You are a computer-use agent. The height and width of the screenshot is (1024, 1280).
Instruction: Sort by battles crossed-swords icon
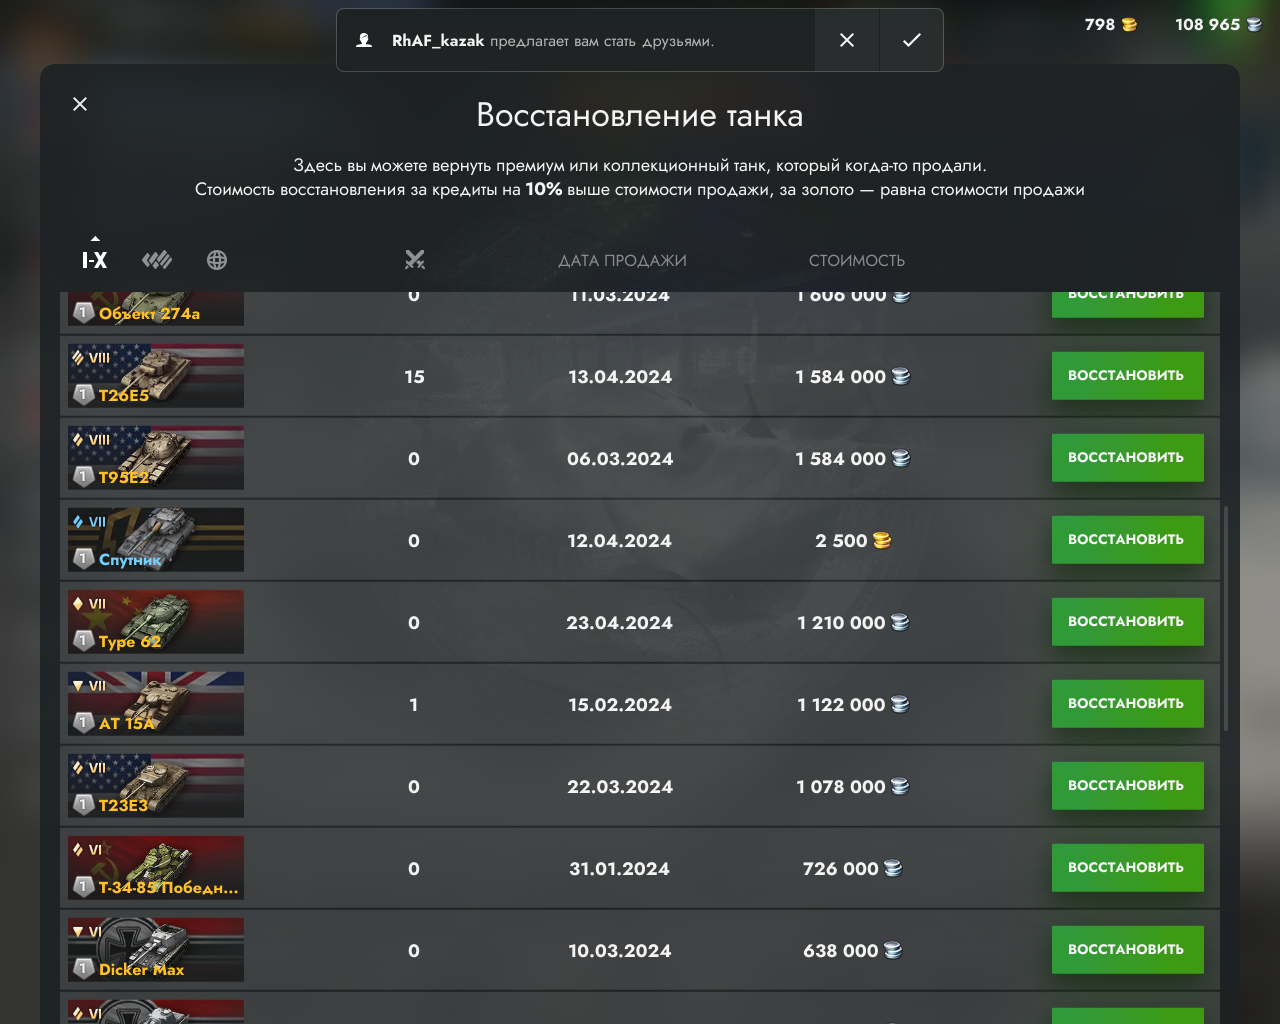coord(415,260)
